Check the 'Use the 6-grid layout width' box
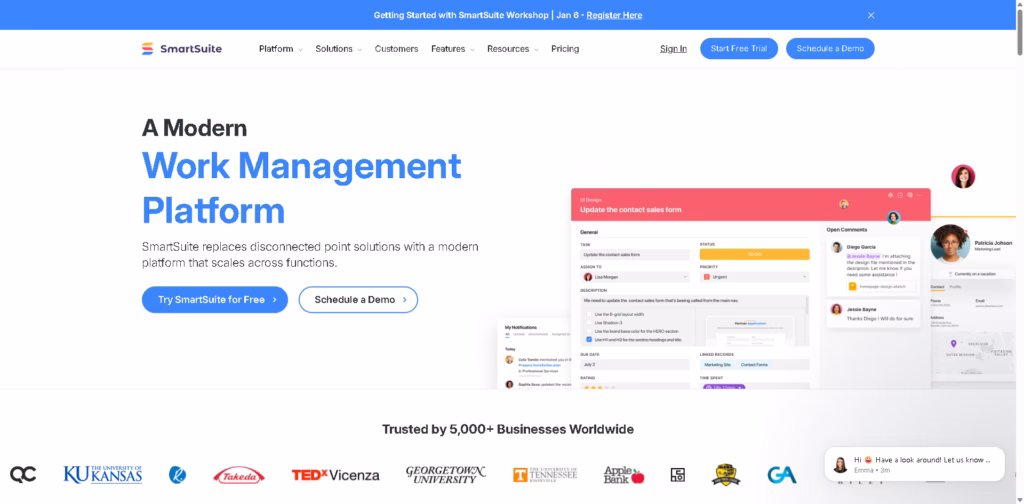 (x=588, y=314)
